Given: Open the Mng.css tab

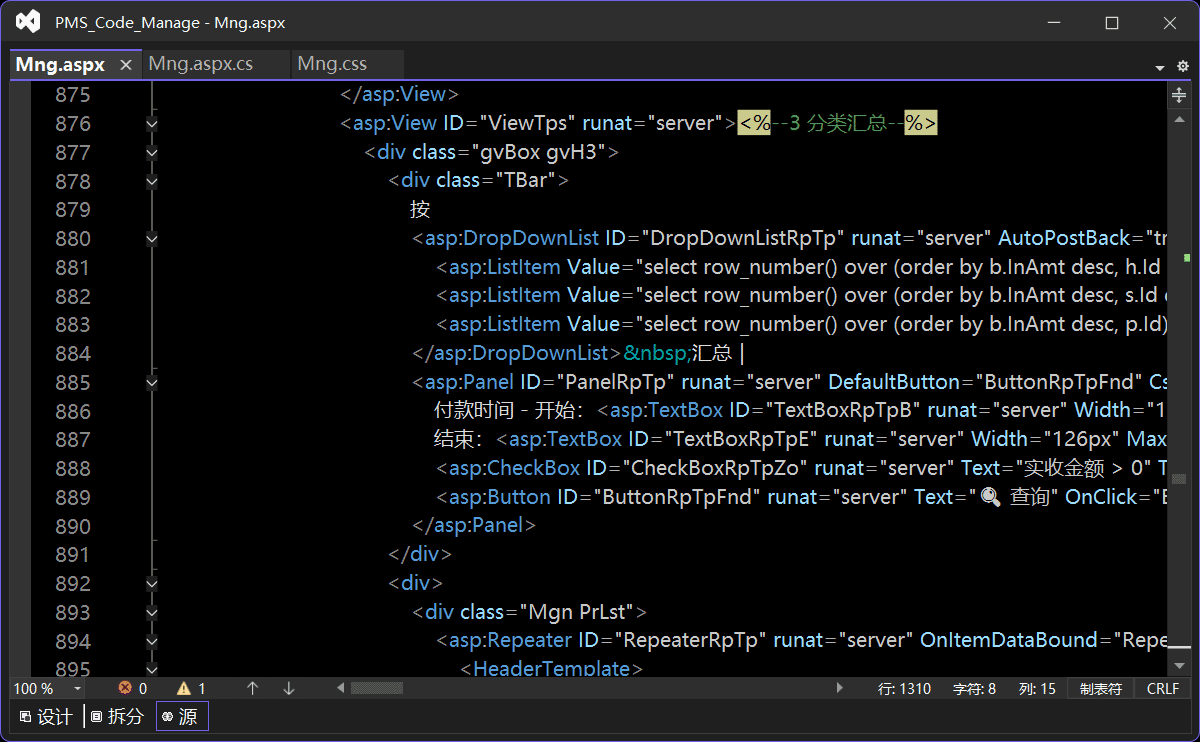Looking at the screenshot, I should (332, 64).
